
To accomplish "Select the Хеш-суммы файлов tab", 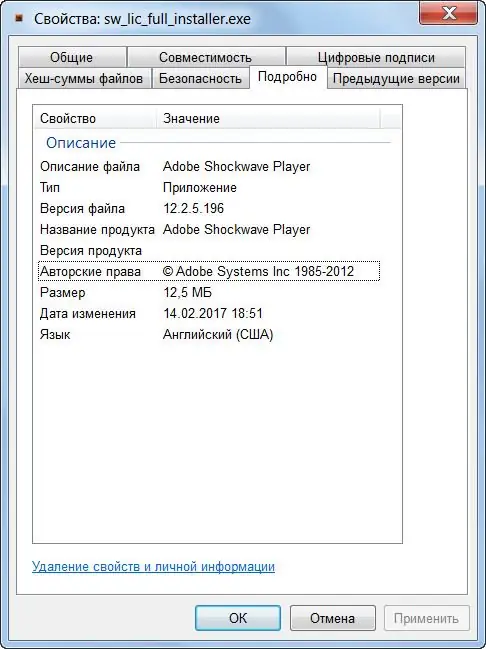I will point(84,78).
